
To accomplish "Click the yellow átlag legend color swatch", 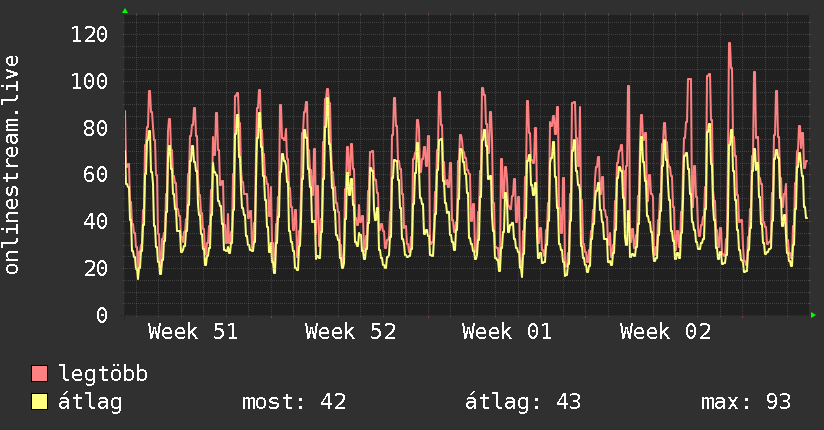I will pos(40,402).
